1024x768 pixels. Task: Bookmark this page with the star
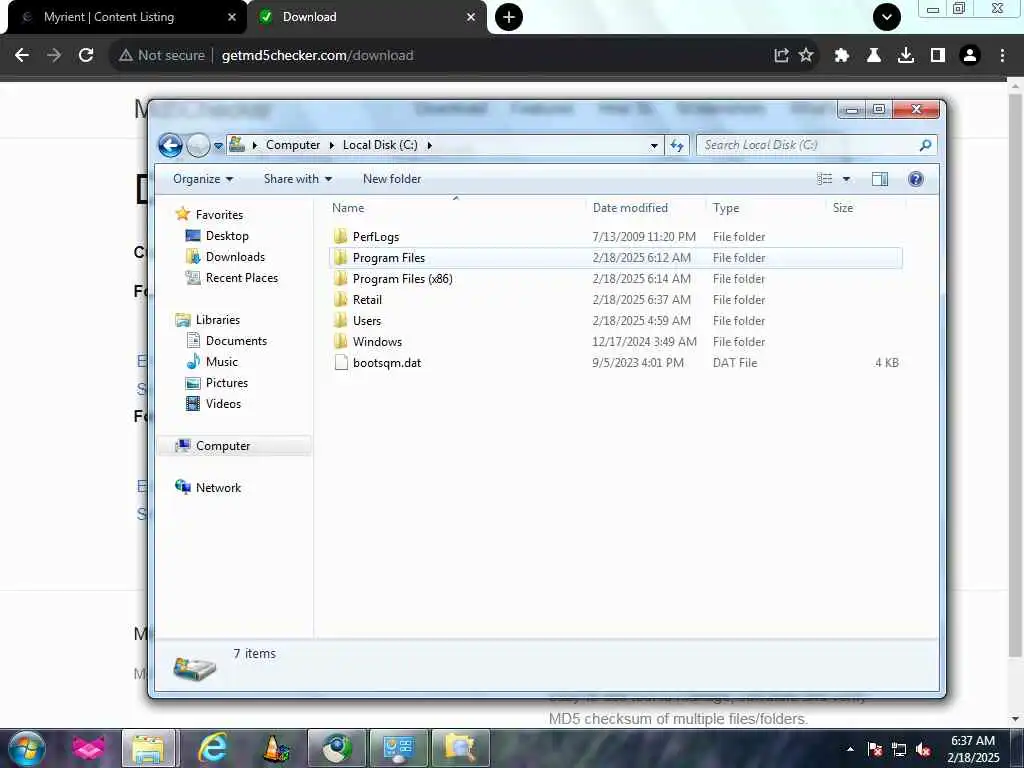tap(807, 56)
